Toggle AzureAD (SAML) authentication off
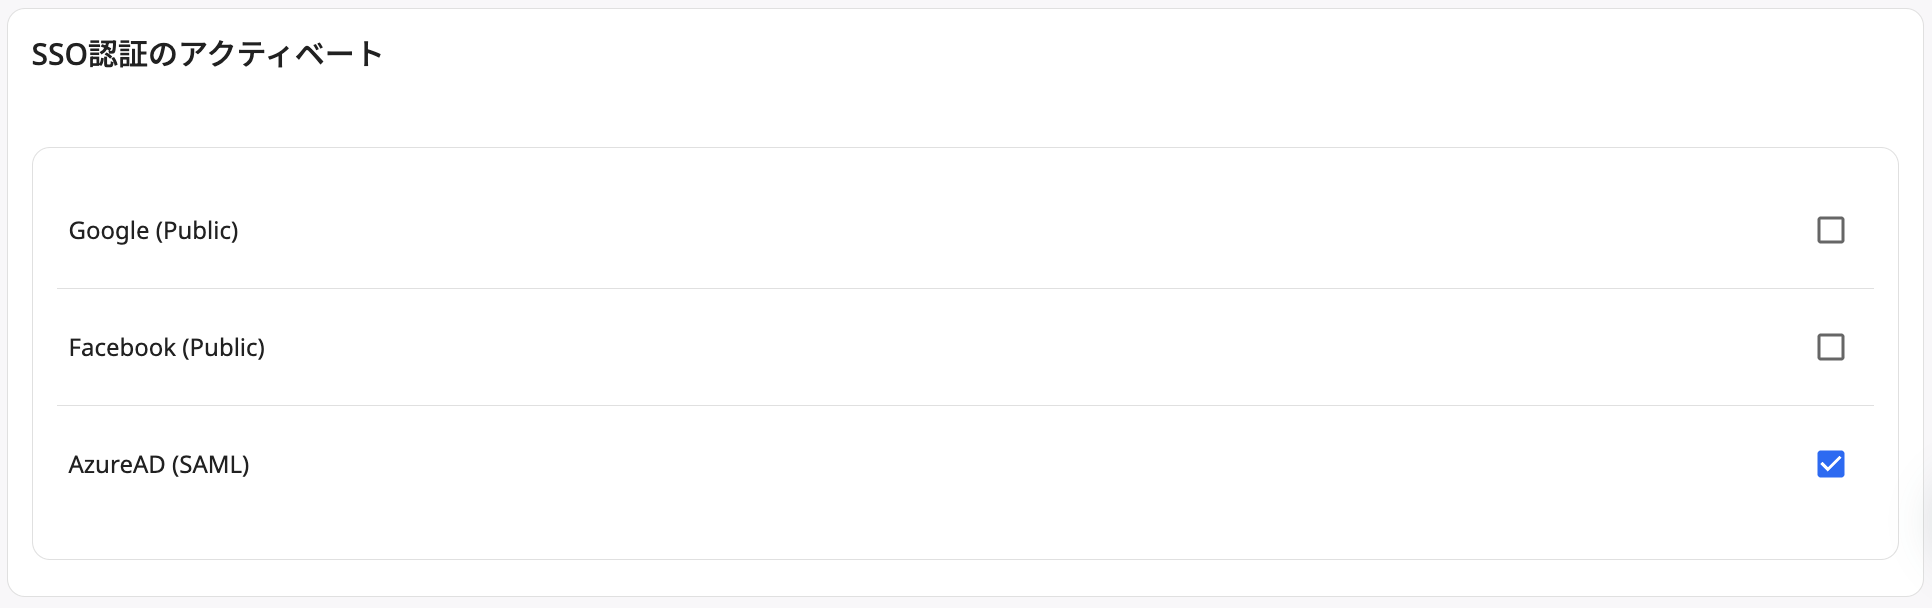The height and width of the screenshot is (608, 1932). click(1831, 464)
